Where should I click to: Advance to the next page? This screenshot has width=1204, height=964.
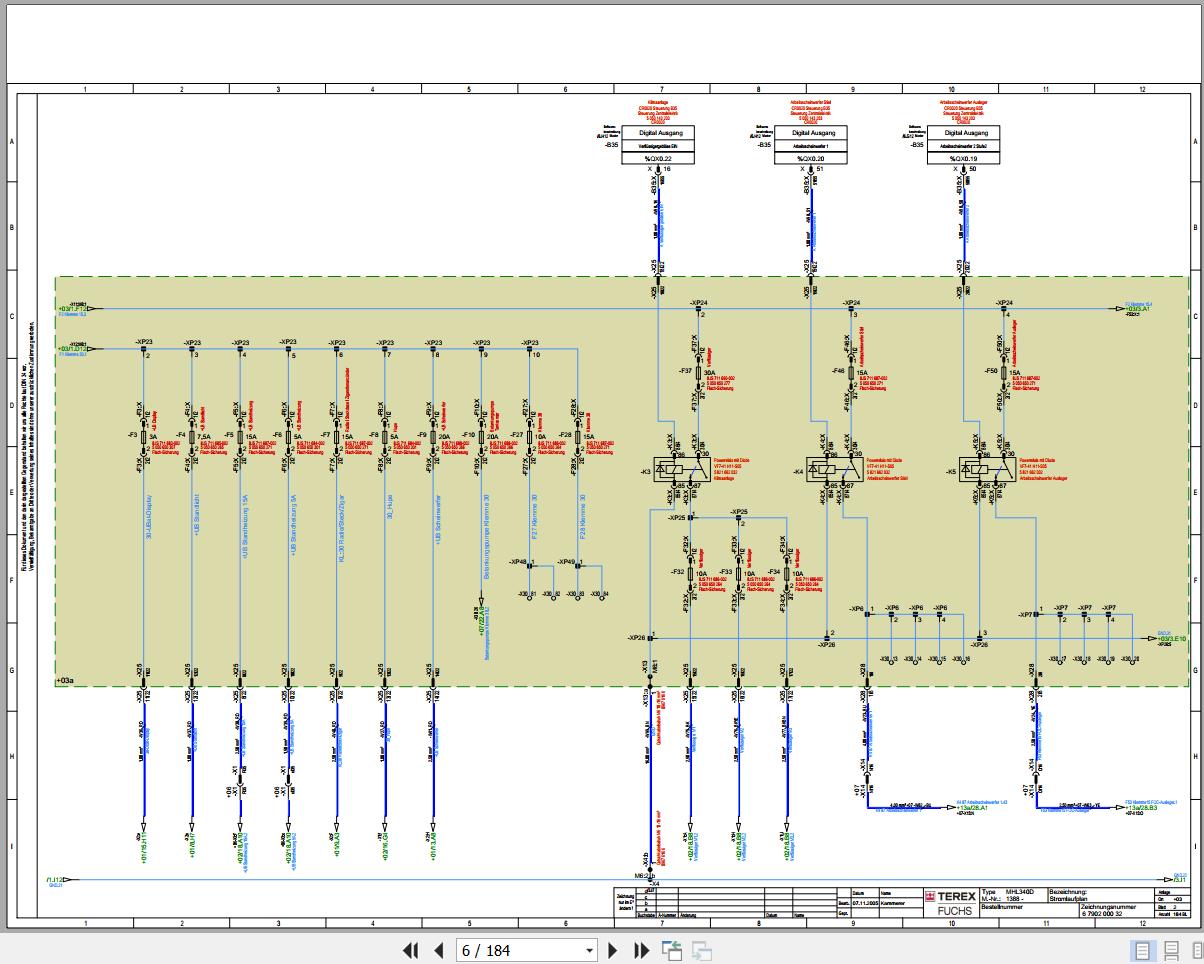tap(613, 950)
